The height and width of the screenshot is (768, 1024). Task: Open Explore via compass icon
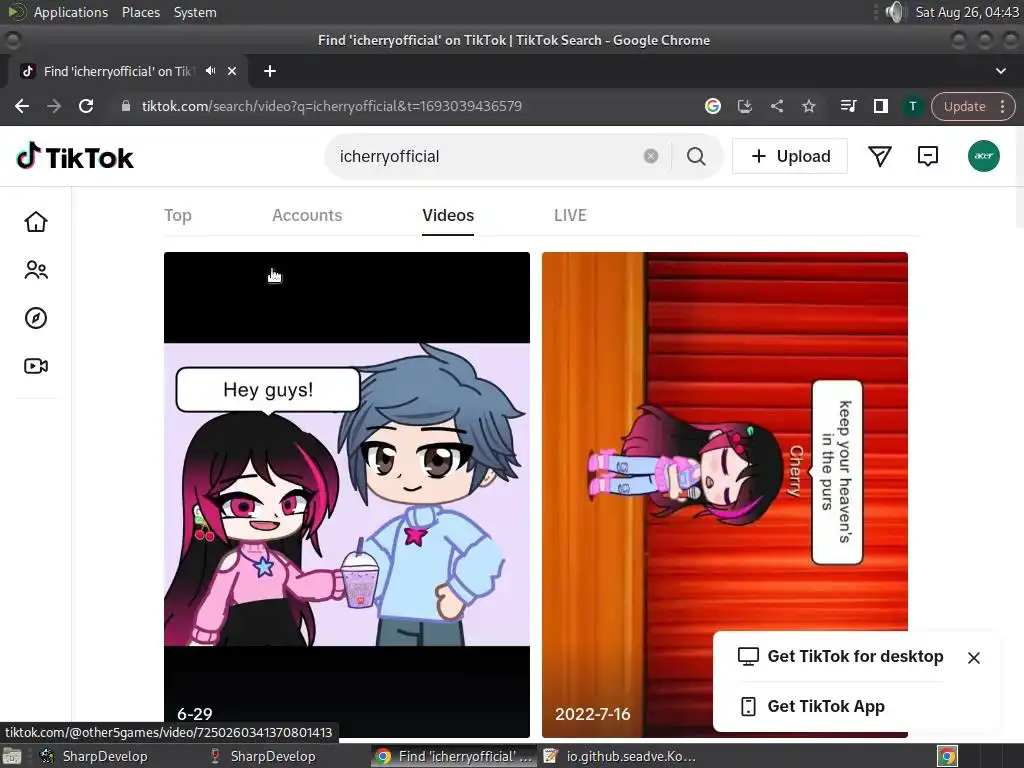tap(36, 318)
